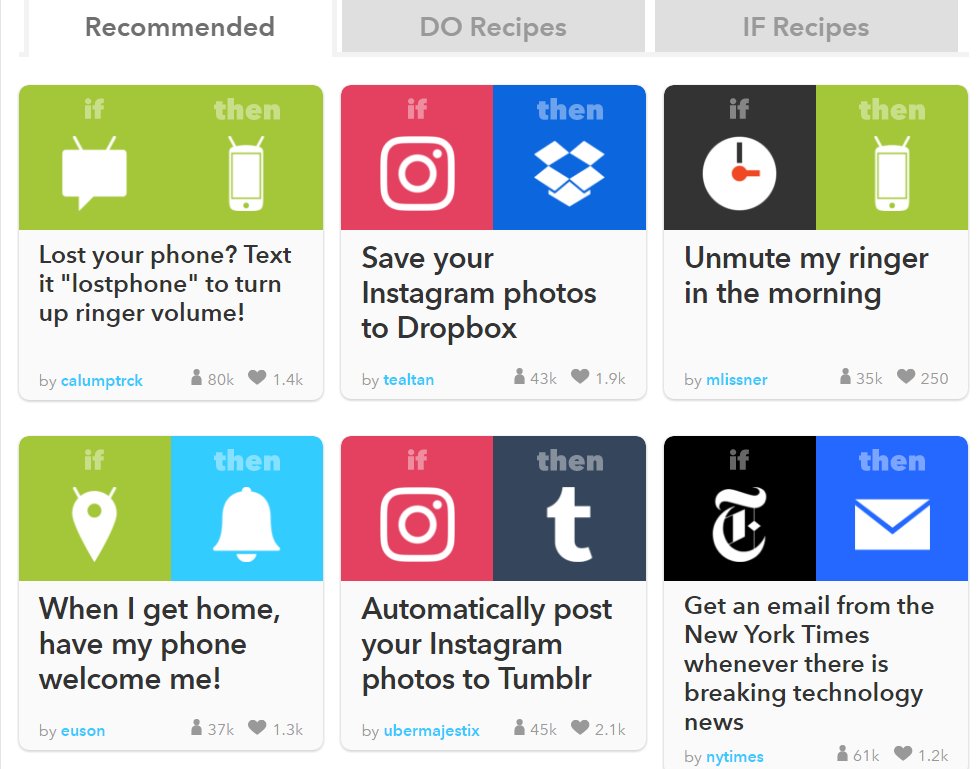Open the IF Recipes tab
This screenshot has height=769, width=980.
(806, 26)
